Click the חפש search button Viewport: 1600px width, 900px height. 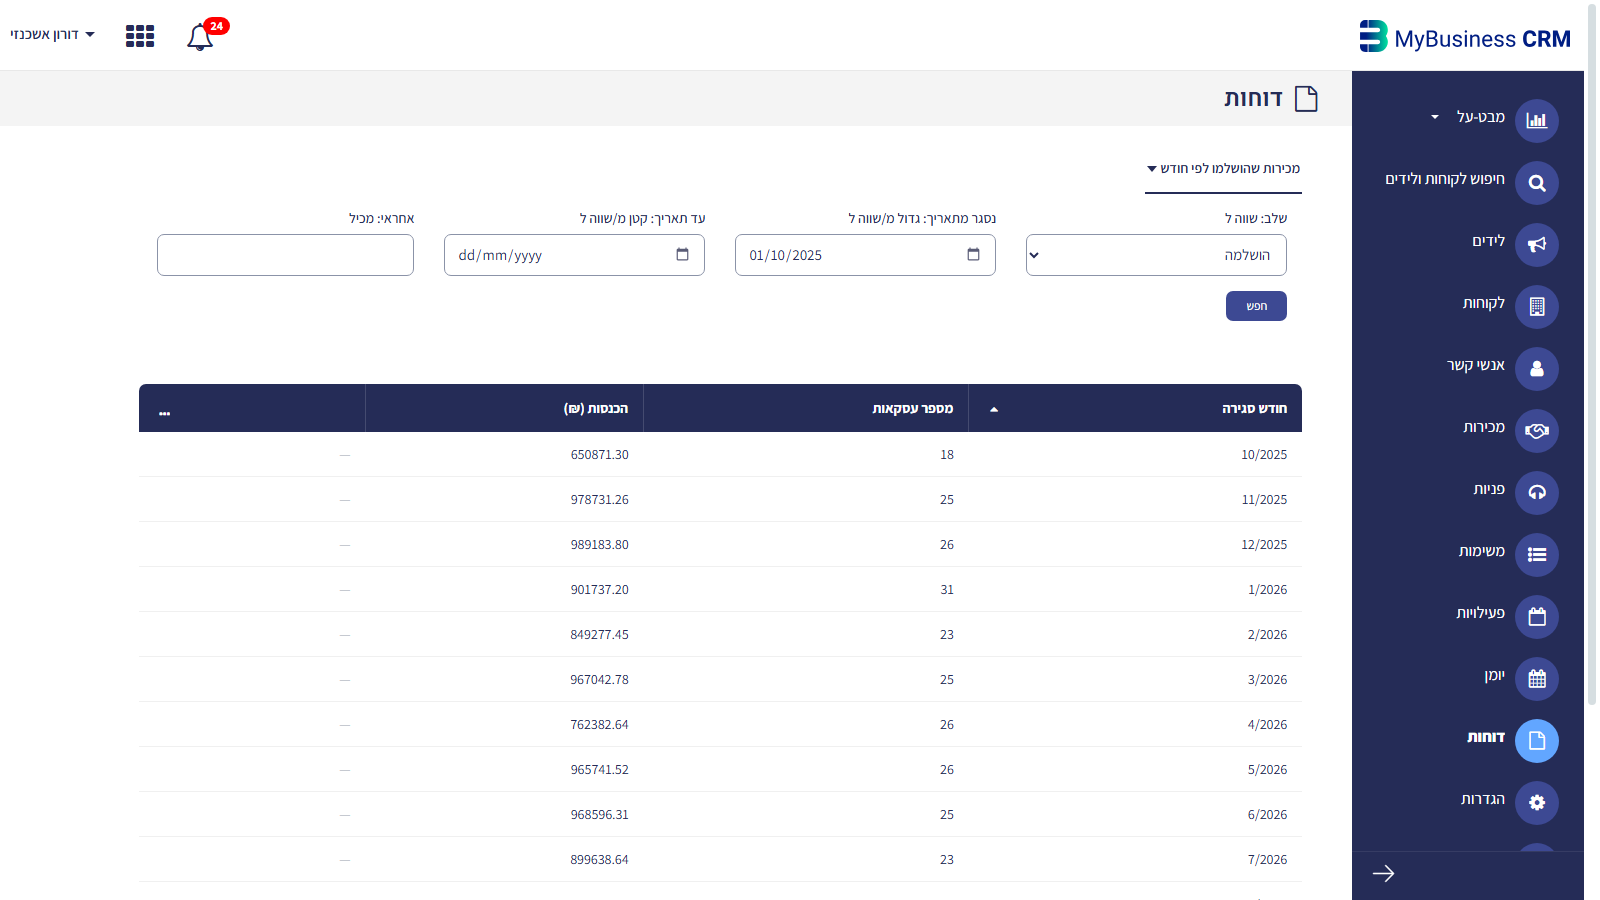(1256, 306)
